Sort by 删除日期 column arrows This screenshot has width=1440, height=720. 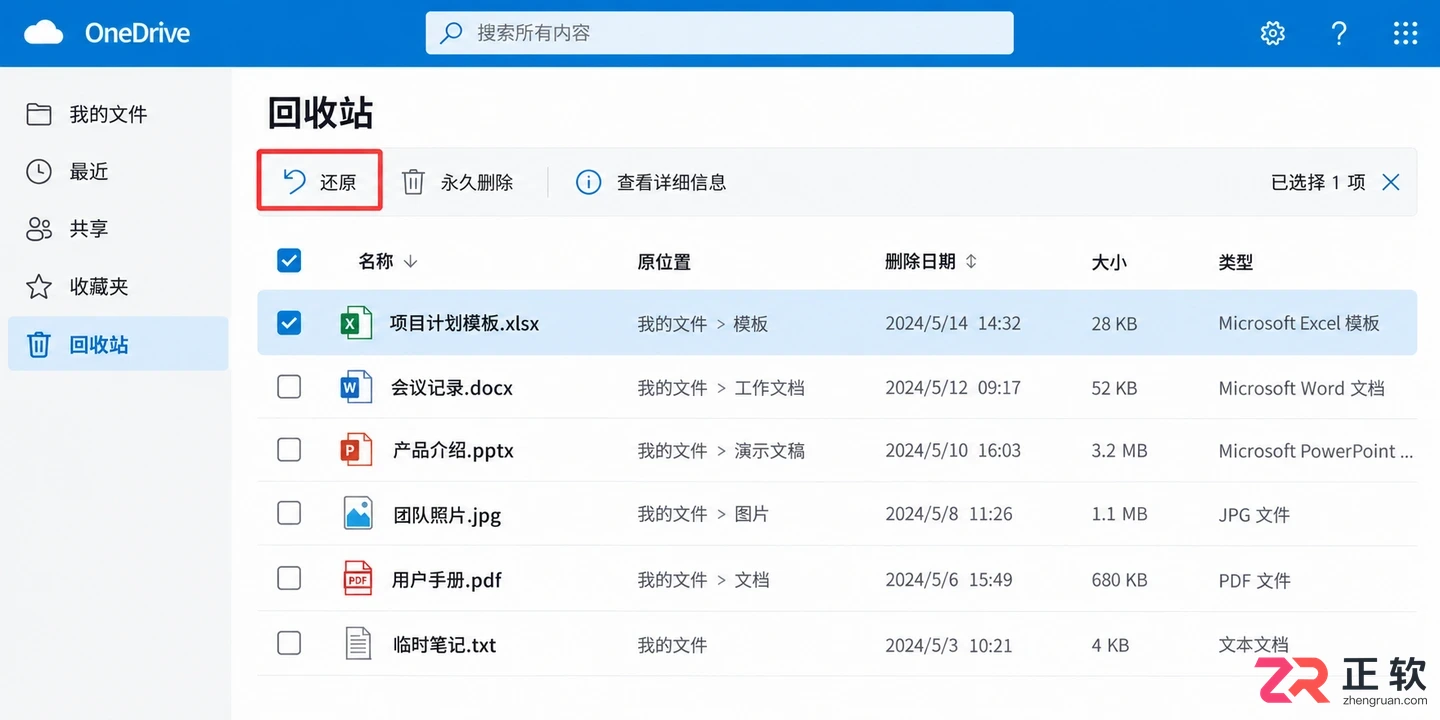coord(971,261)
